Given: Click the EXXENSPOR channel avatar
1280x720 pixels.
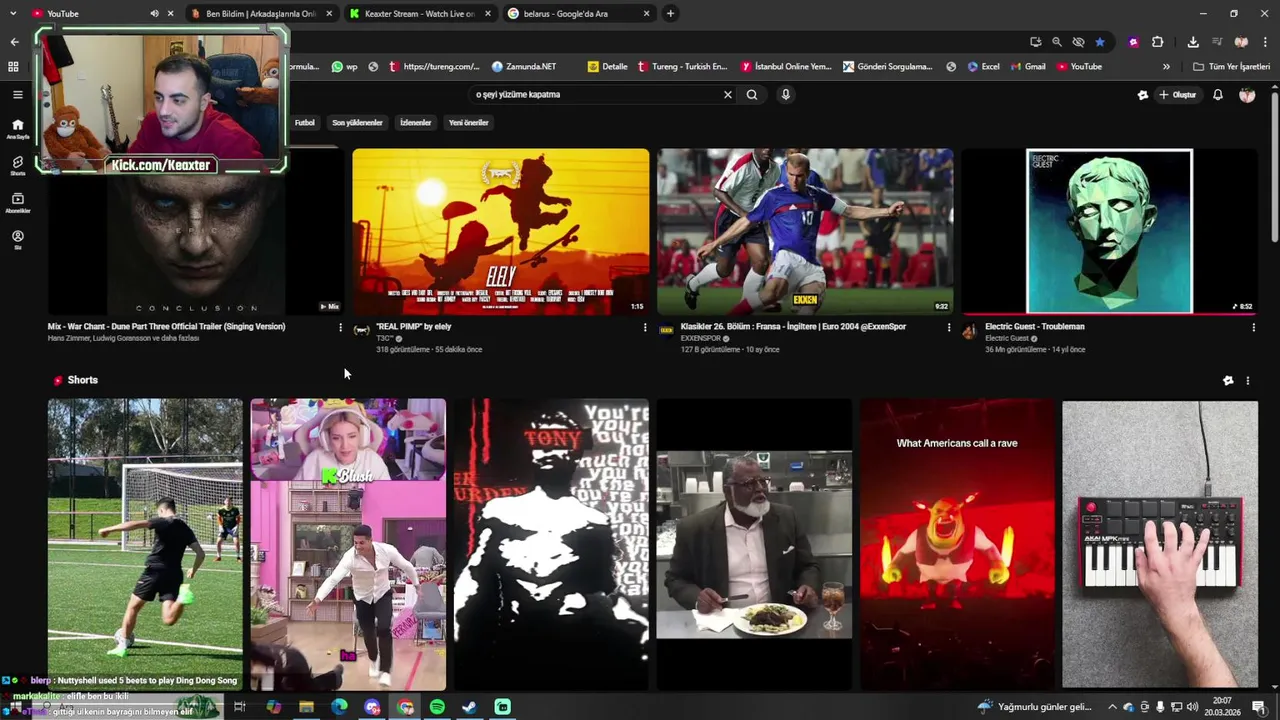Looking at the screenshot, I should [x=667, y=331].
